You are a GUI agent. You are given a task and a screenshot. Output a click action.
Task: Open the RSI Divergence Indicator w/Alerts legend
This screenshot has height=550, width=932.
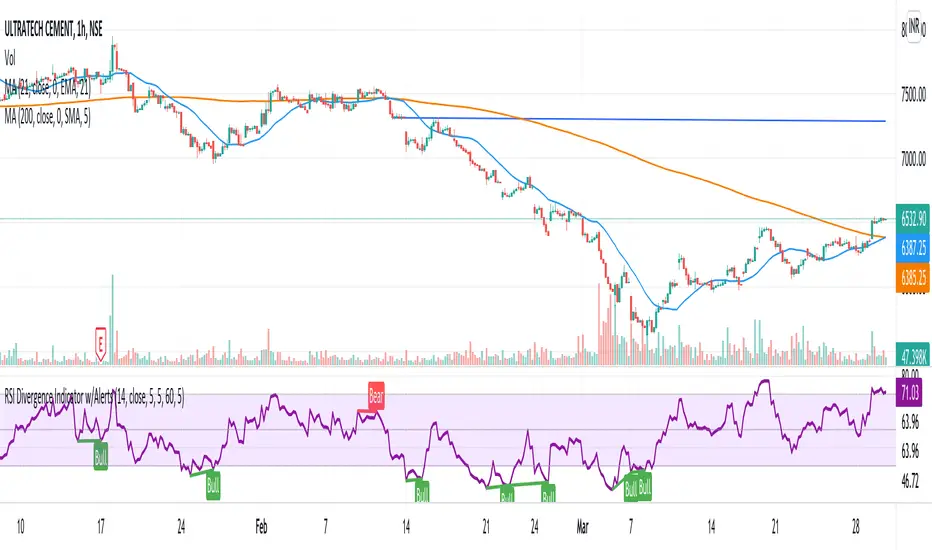pyautogui.click(x=94, y=397)
